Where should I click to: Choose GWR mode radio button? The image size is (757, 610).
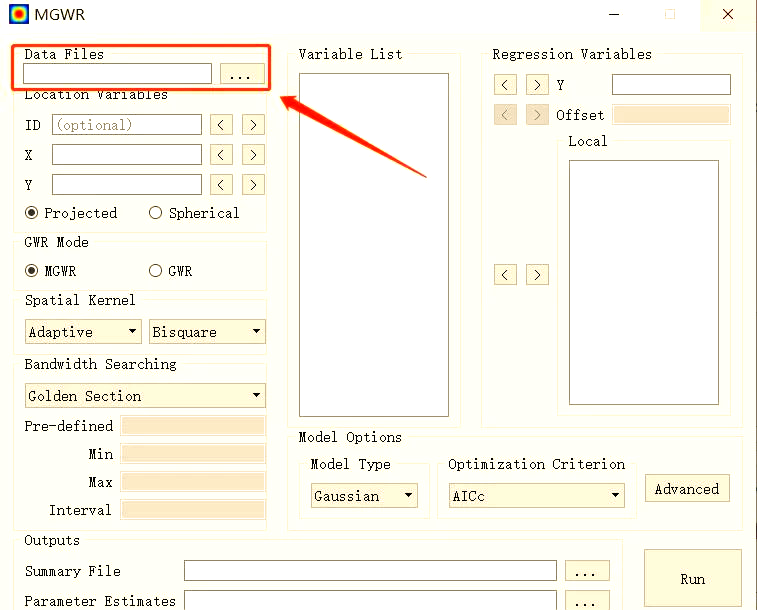coord(156,271)
